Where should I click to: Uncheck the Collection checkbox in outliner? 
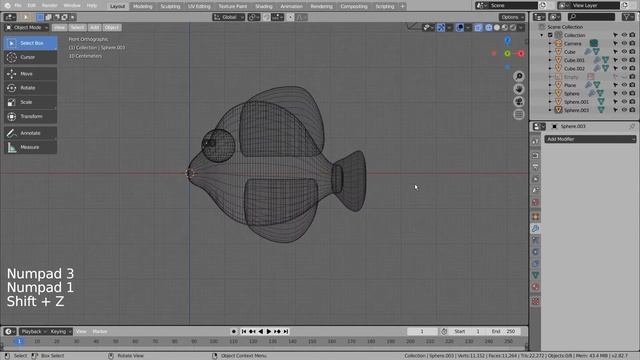[550, 35]
